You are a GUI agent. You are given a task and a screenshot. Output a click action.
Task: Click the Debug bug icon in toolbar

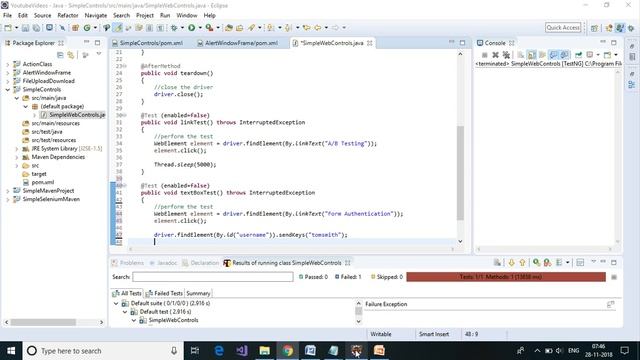click(174, 28)
